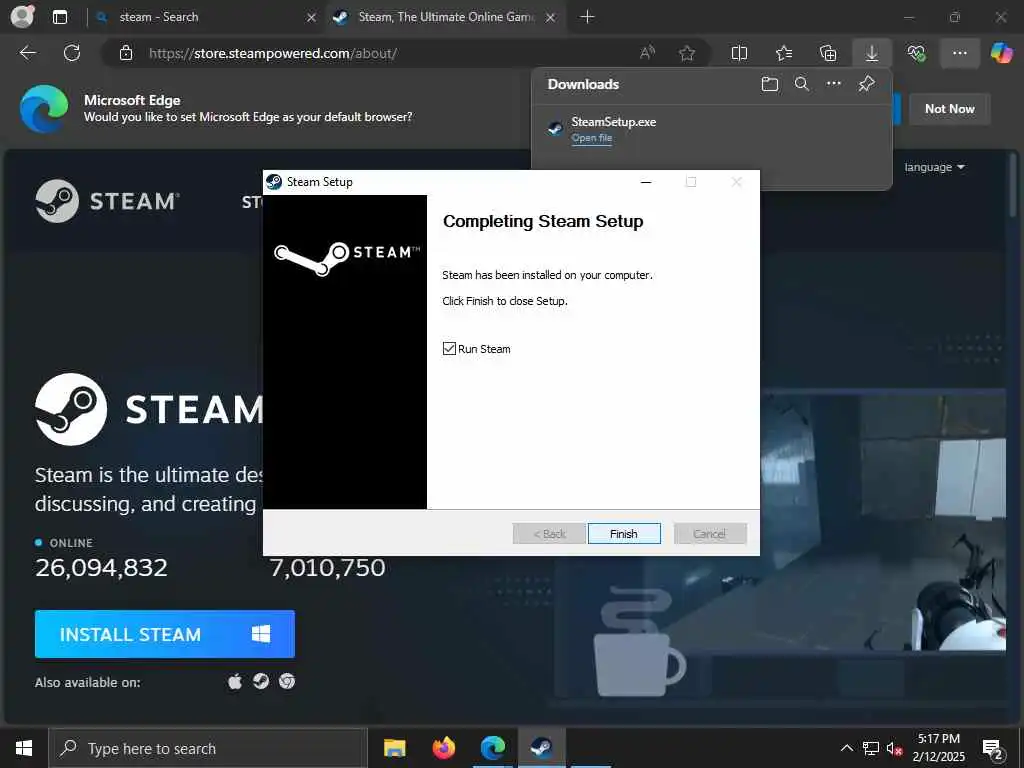The height and width of the screenshot is (768, 1024).
Task: Open Edge tab actions menu icon
Action: pyautogui.click(x=59, y=17)
